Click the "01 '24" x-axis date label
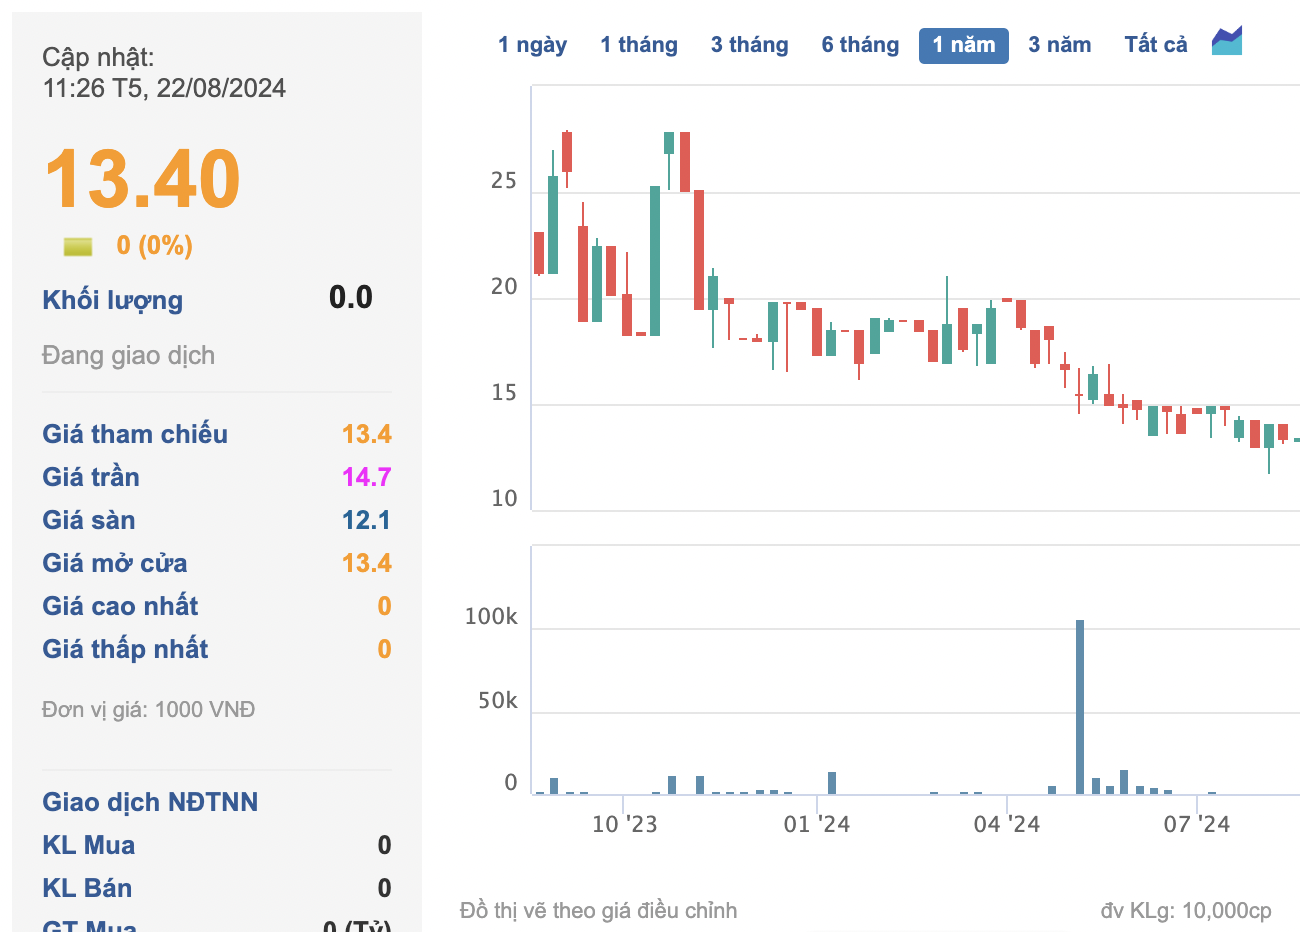 [x=817, y=825]
